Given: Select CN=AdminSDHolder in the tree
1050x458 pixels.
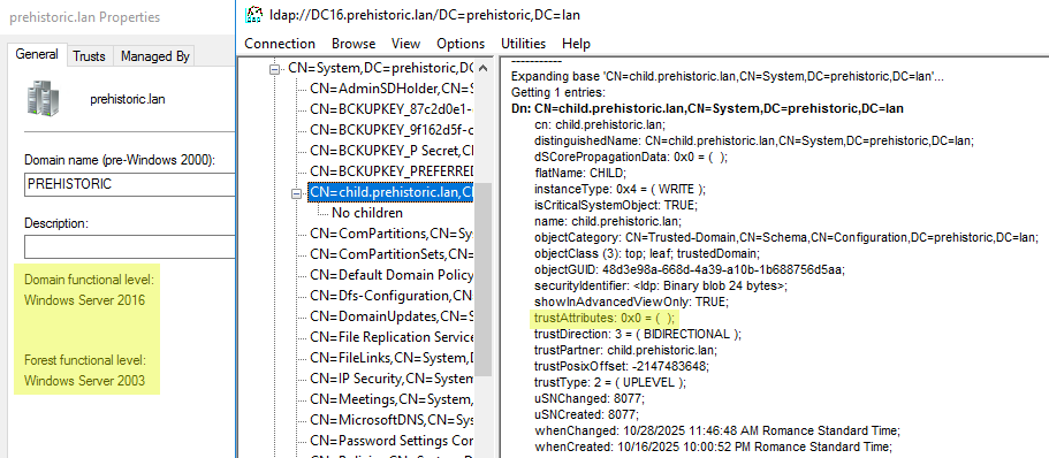Looking at the screenshot, I should point(392,88).
